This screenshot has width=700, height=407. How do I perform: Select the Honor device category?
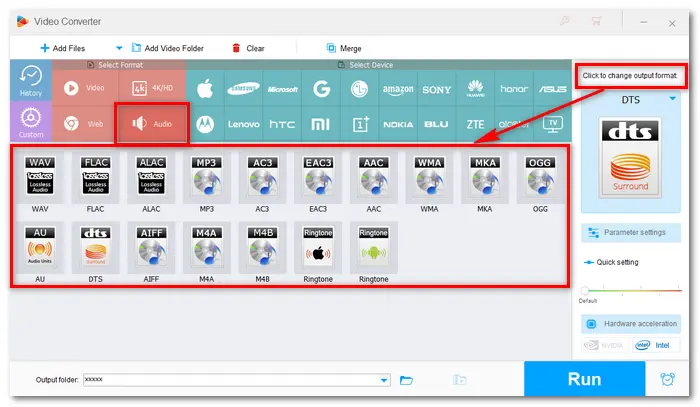coord(514,88)
